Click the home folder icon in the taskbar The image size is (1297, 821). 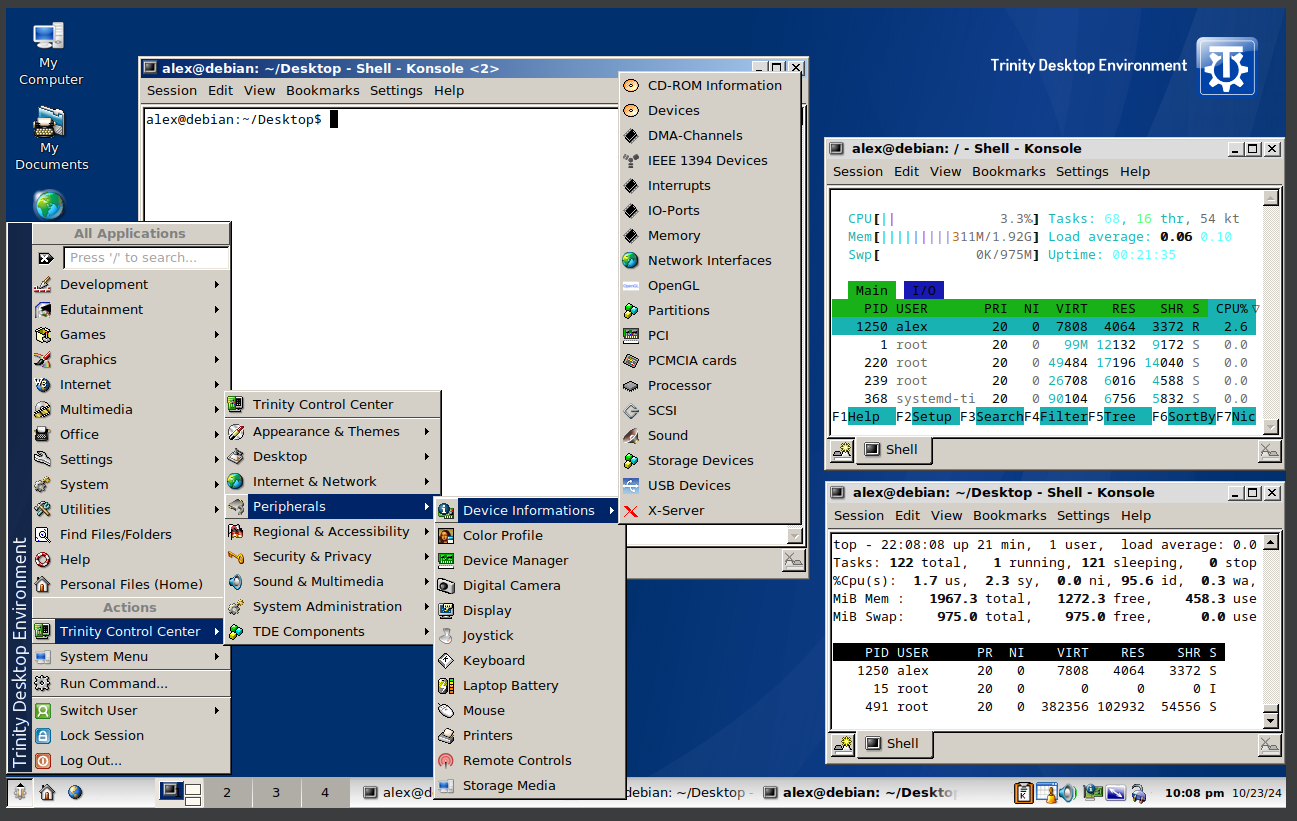tap(47, 793)
